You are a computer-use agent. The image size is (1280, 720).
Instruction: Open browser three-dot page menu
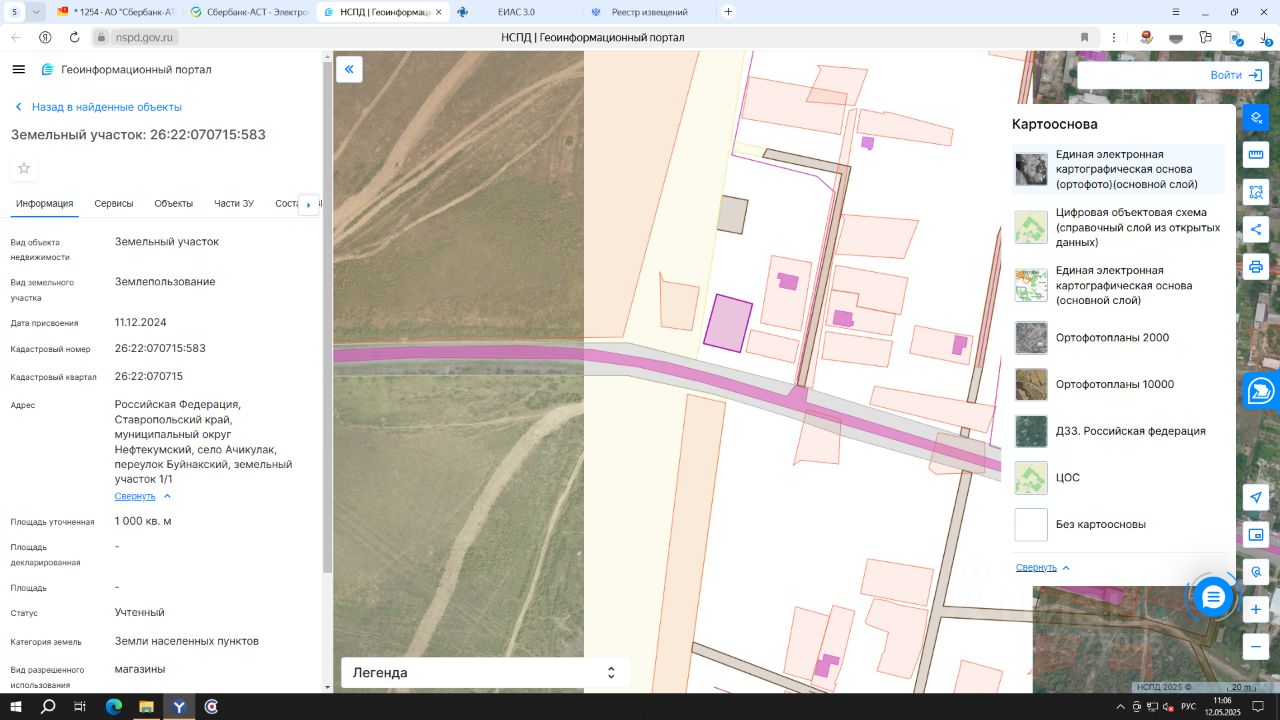(1113, 37)
